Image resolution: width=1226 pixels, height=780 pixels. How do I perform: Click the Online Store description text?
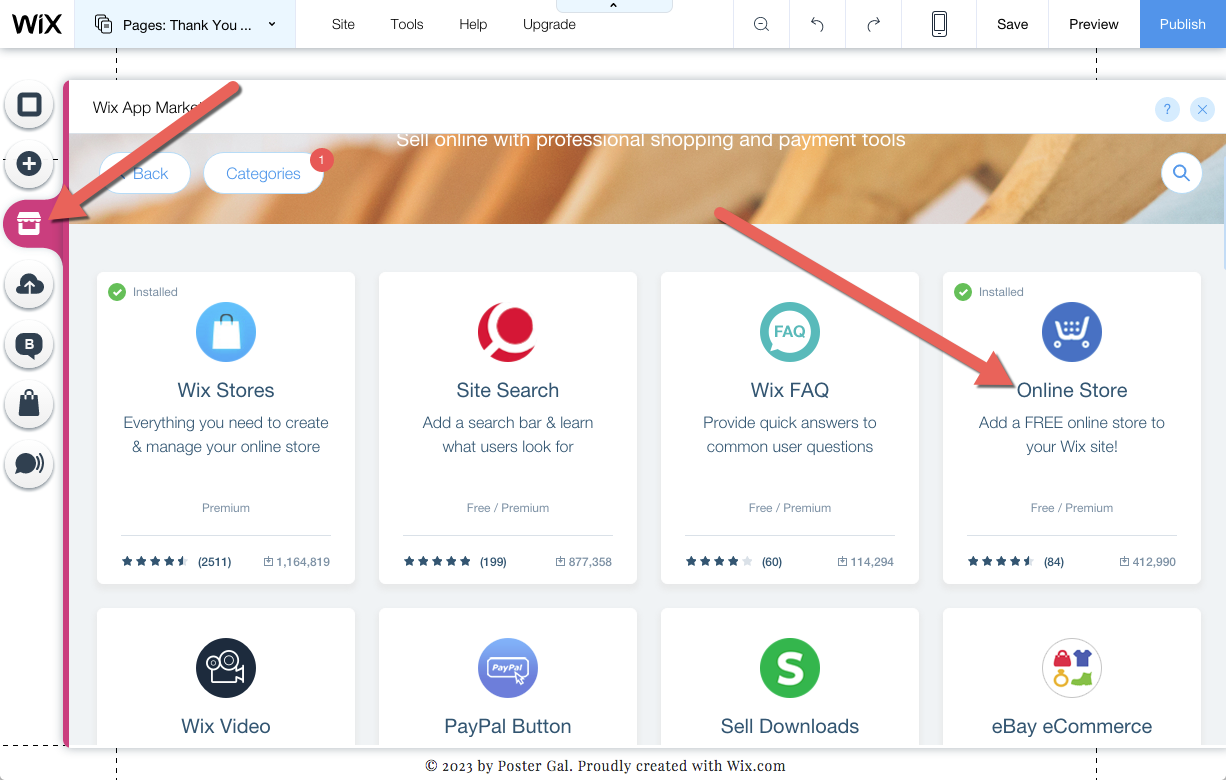click(x=1072, y=435)
